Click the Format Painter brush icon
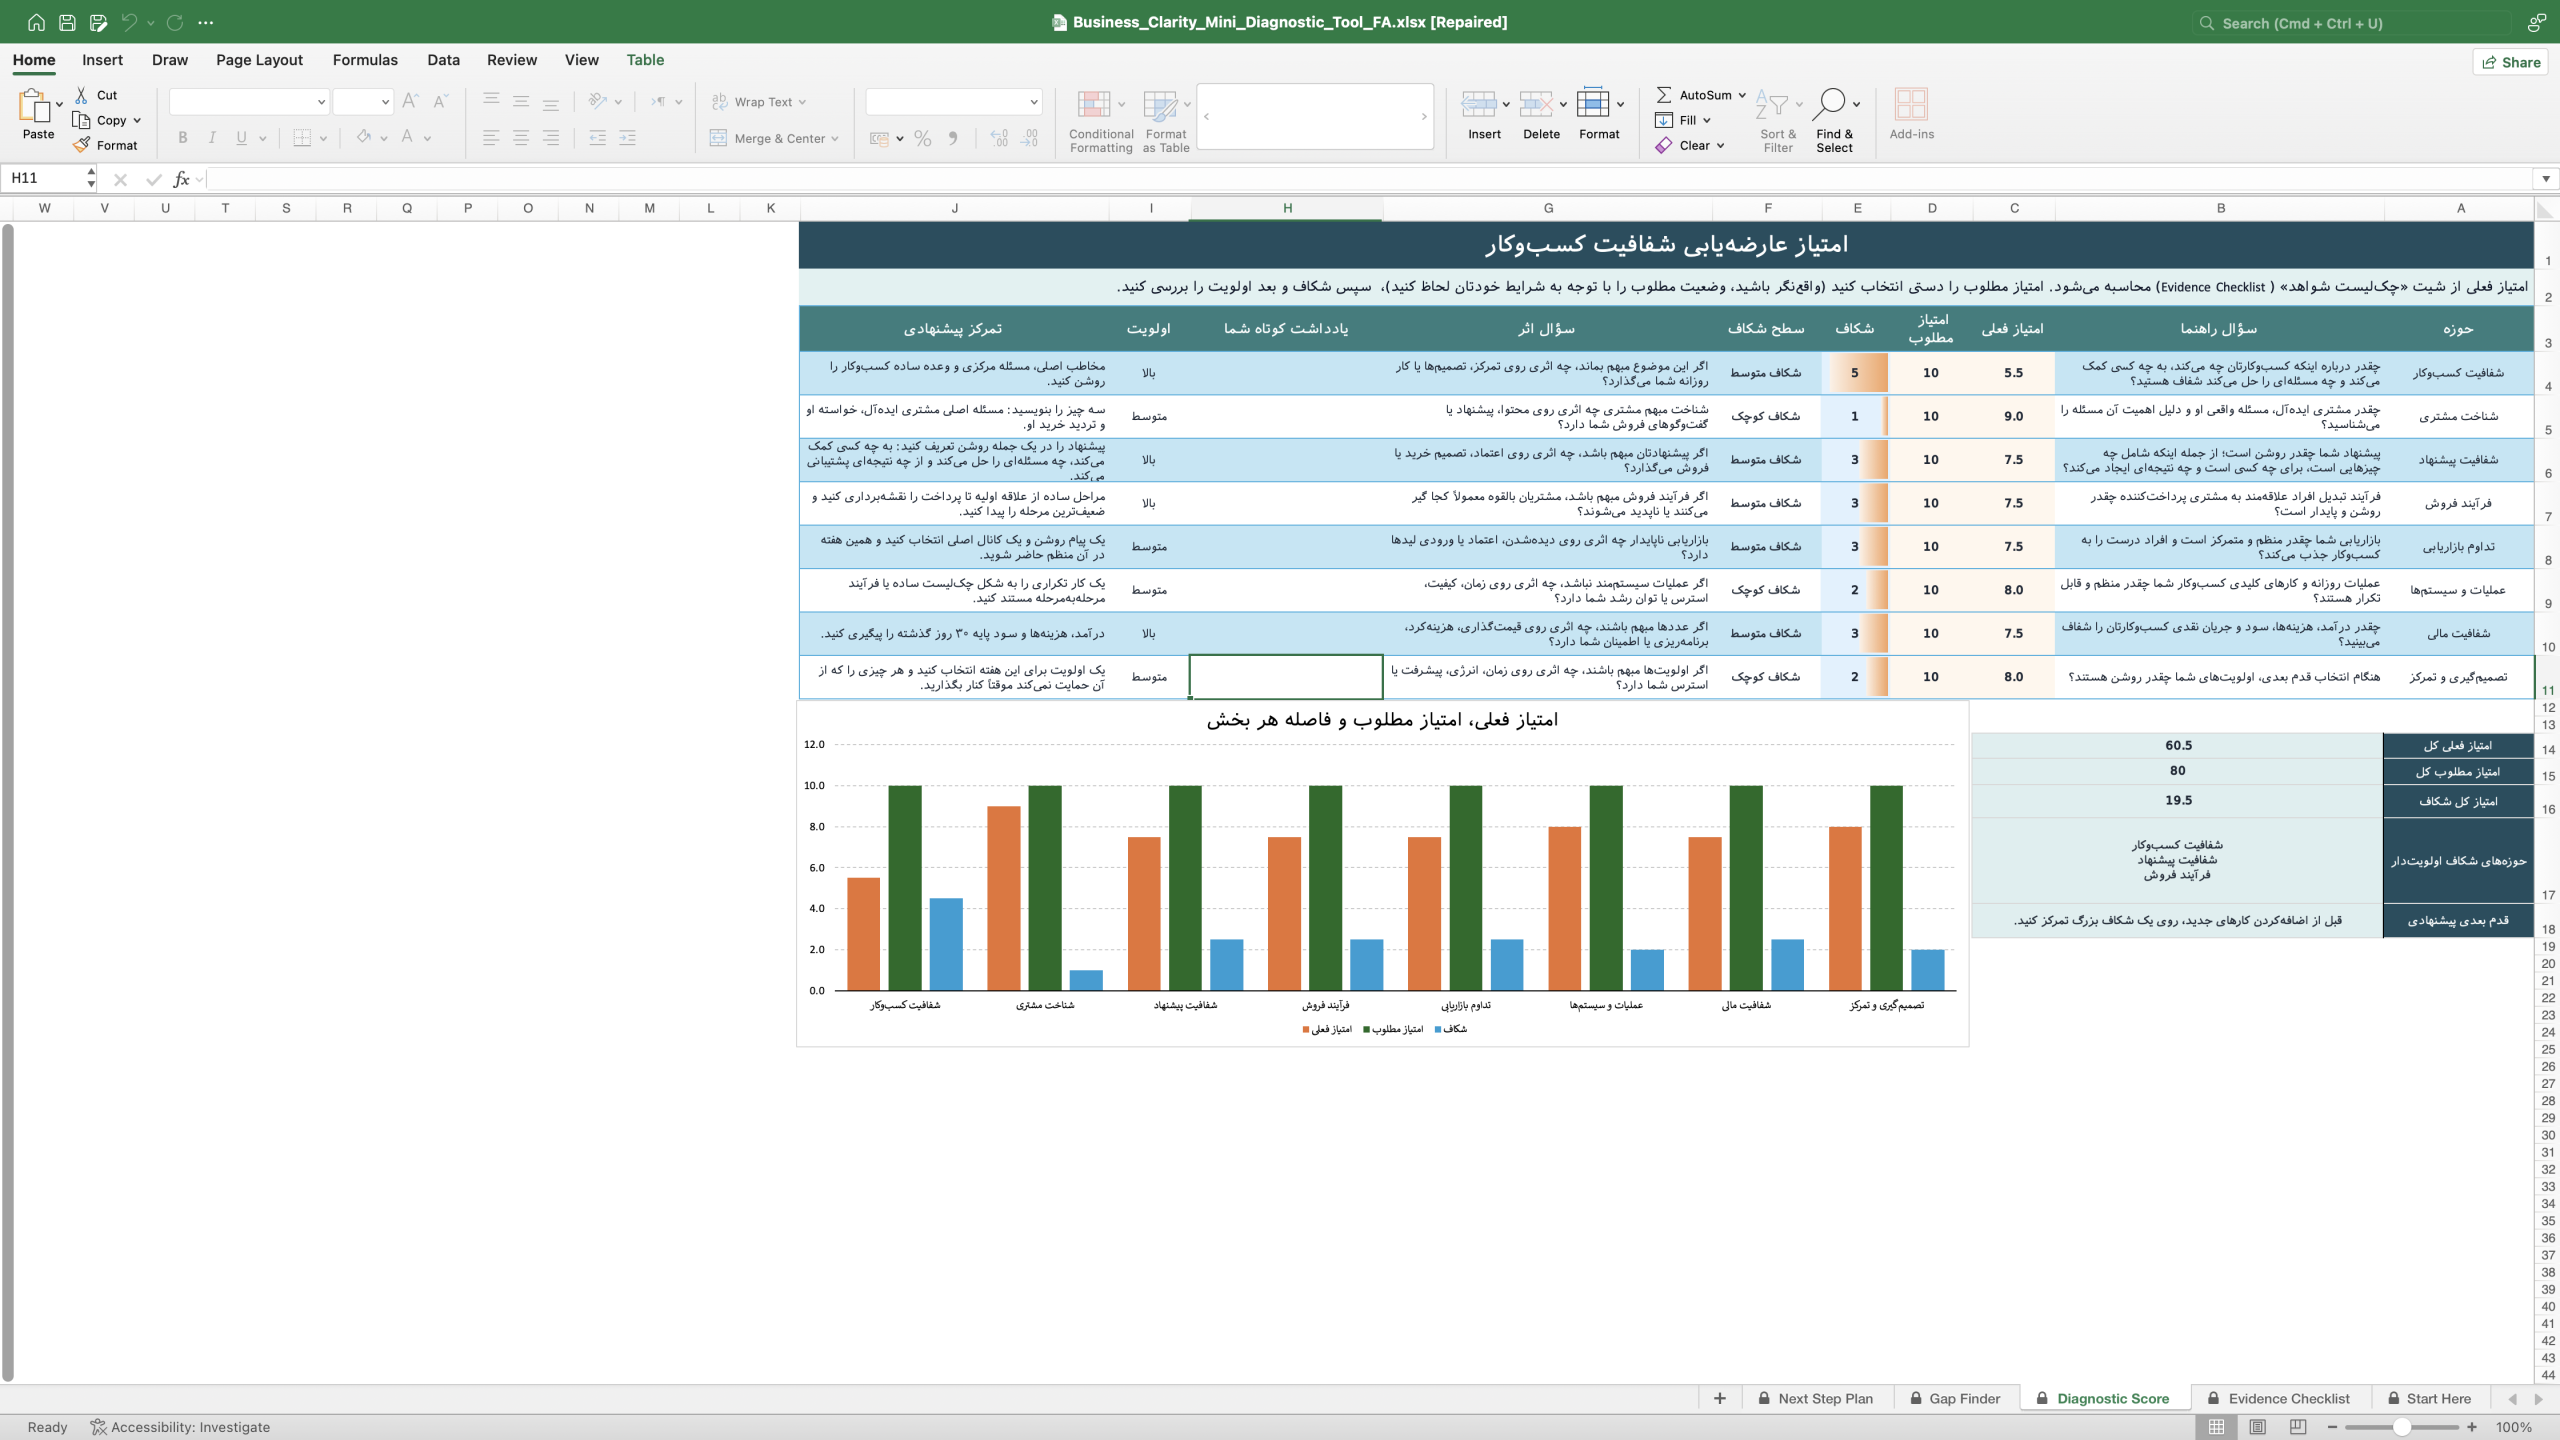 tap(82, 145)
